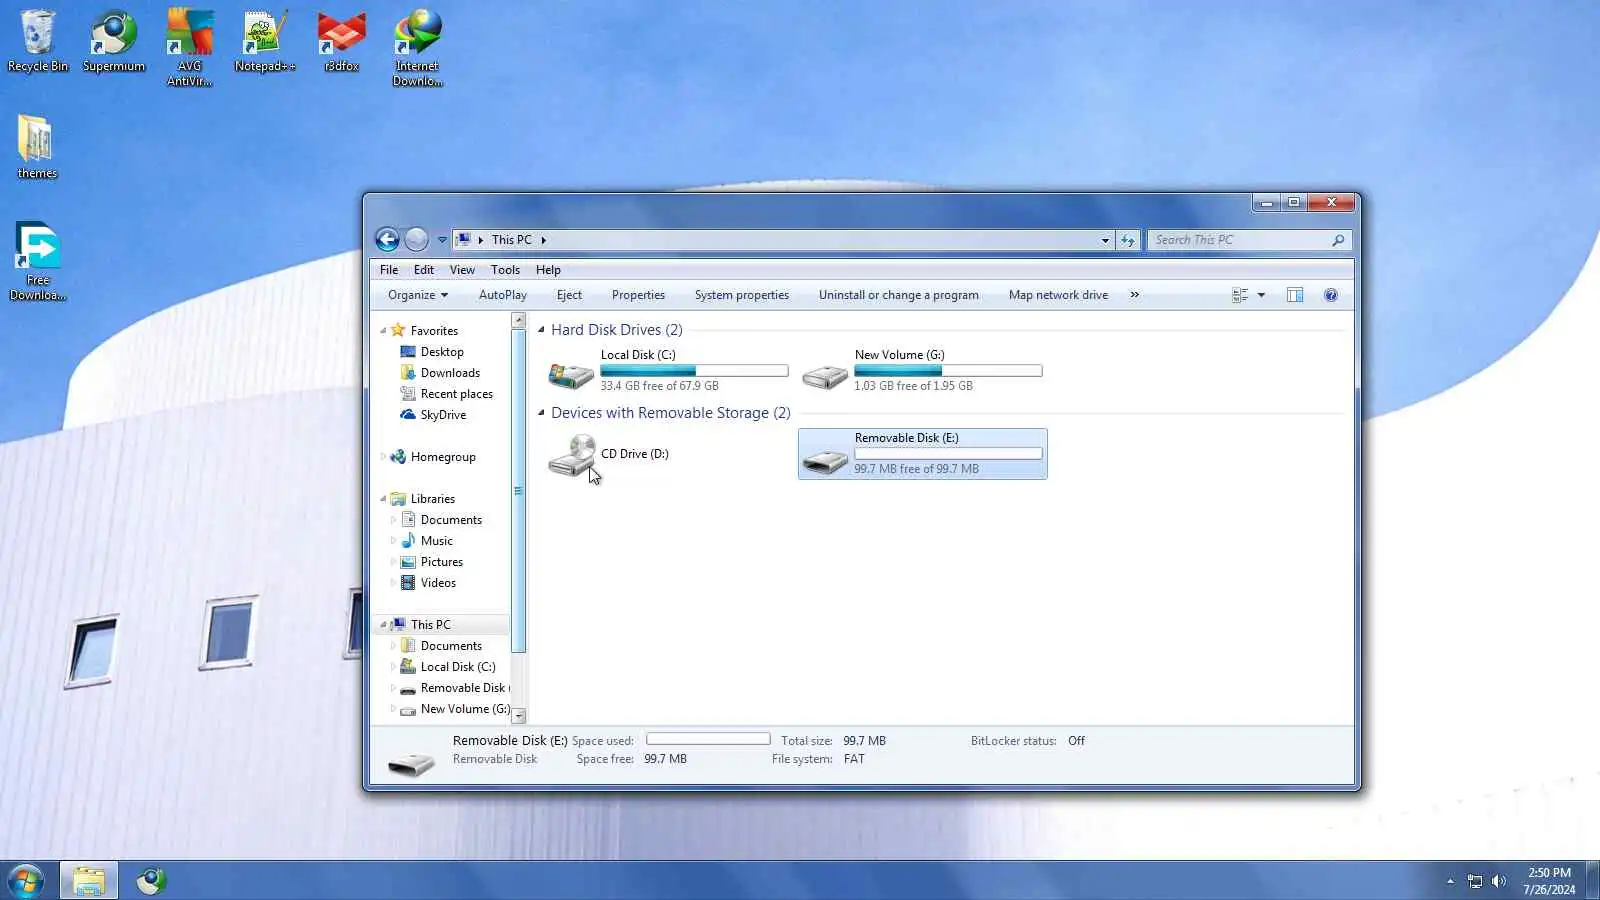Click the volume speaker tray icon

[1498, 881]
